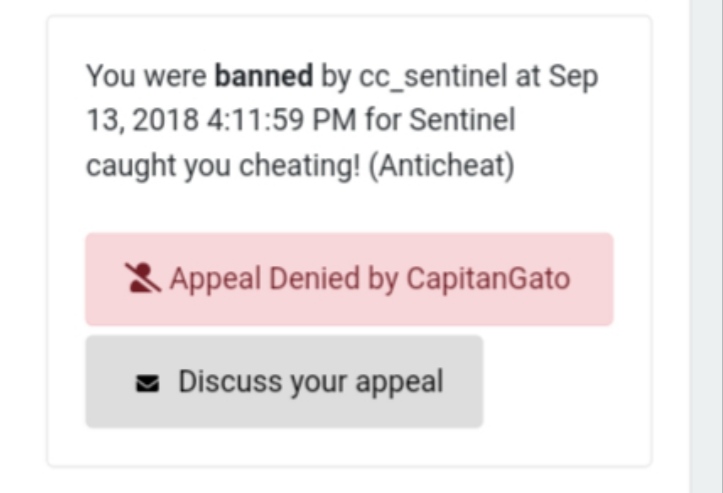Image resolution: width=723 pixels, height=493 pixels.
Task: Click the 4:11:59 PM ban time
Action: tap(281, 120)
